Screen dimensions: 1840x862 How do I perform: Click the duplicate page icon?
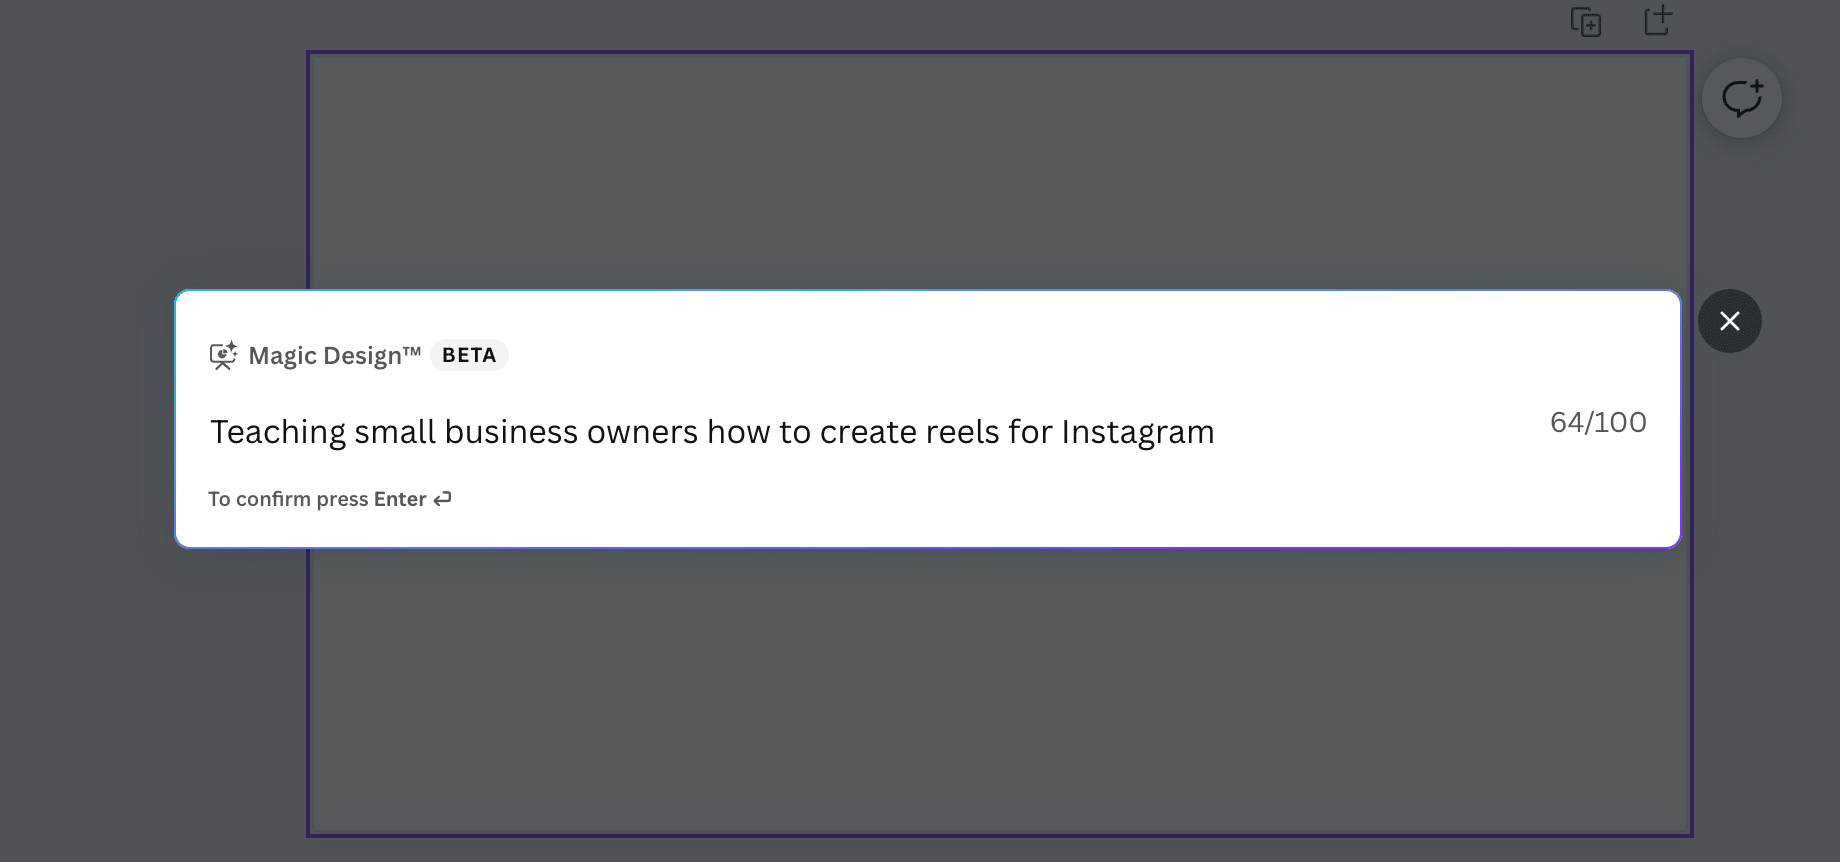click(x=1586, y=22)
